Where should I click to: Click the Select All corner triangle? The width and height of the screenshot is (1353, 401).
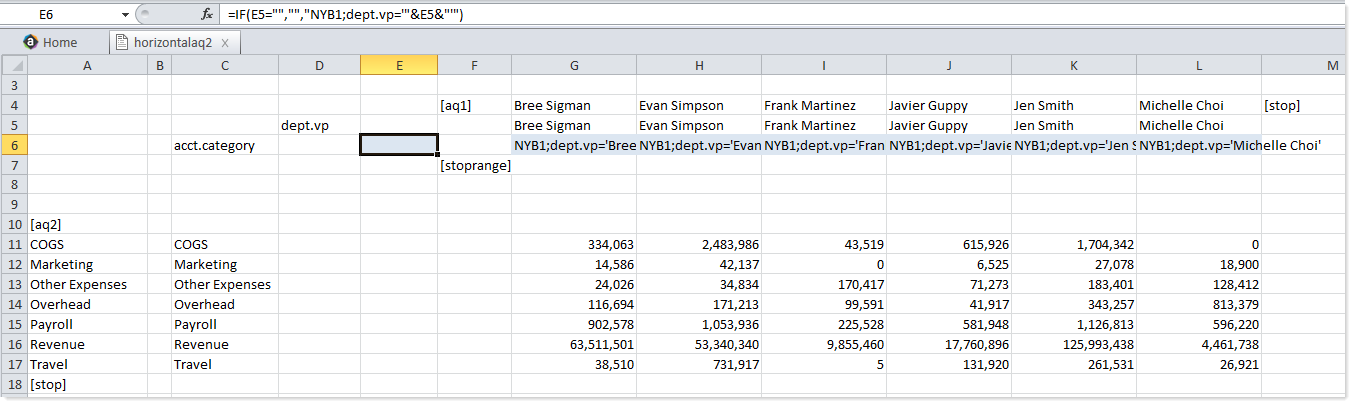pyautogui.click(x=14, y=65)
